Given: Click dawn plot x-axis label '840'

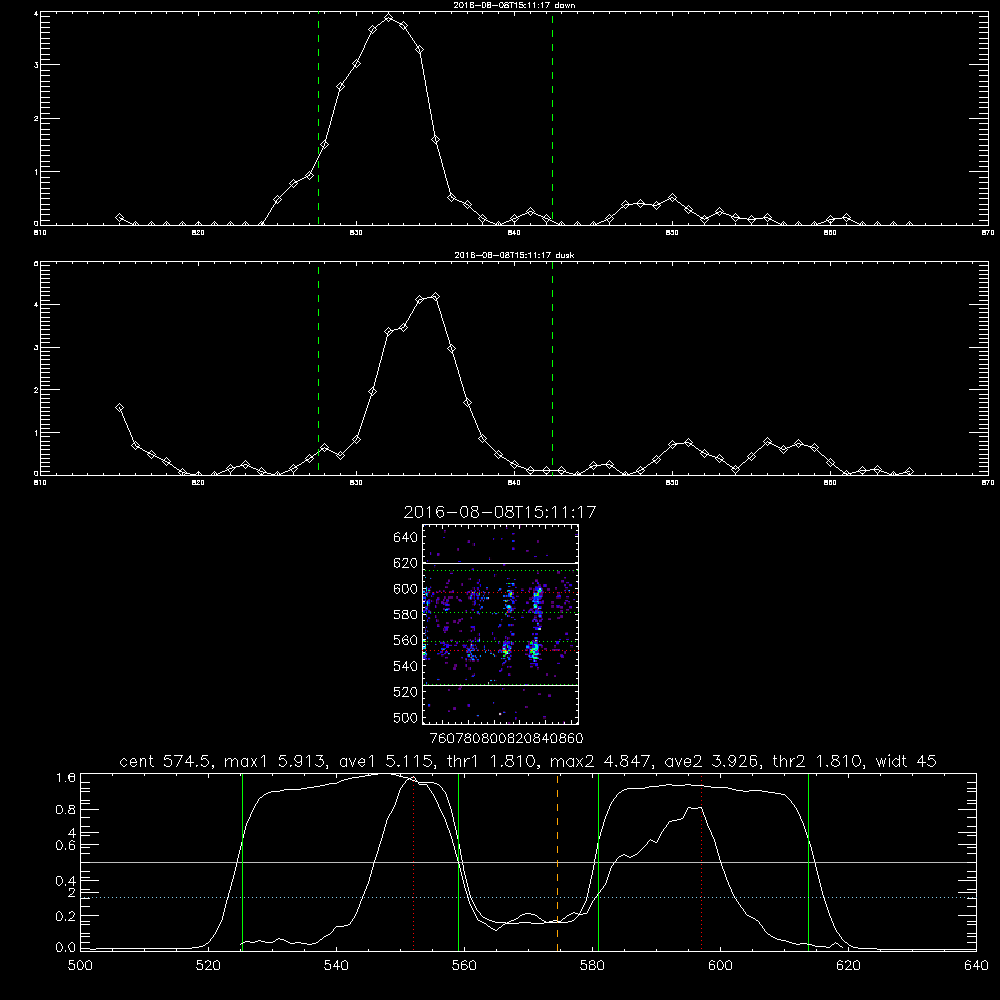Looking at the screenshot, I should (514, 233).
